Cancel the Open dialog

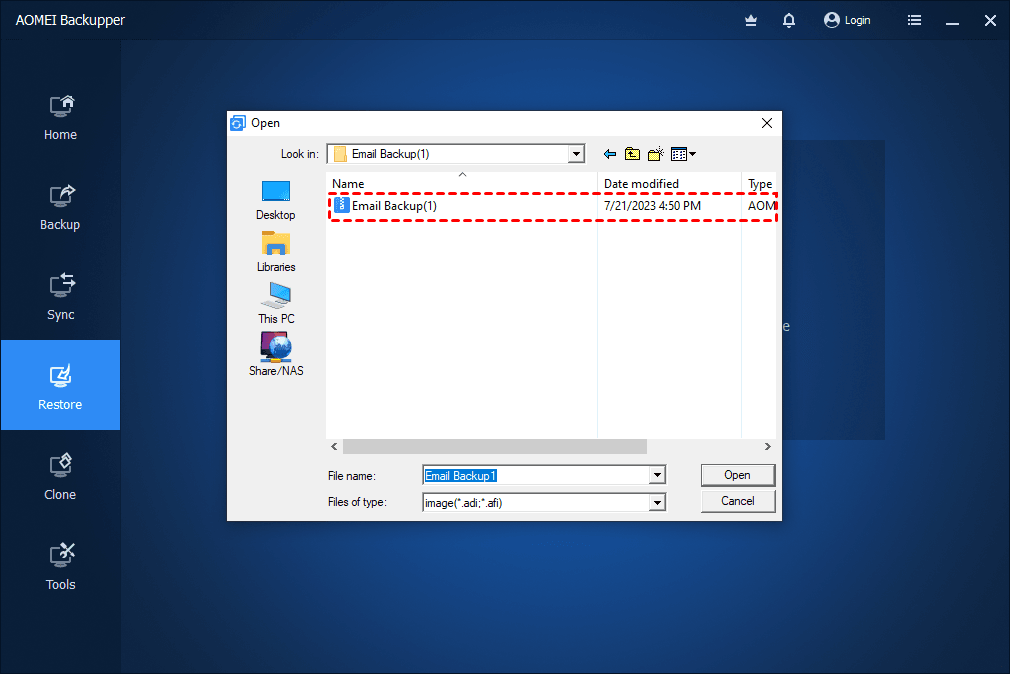pos(738,501)
